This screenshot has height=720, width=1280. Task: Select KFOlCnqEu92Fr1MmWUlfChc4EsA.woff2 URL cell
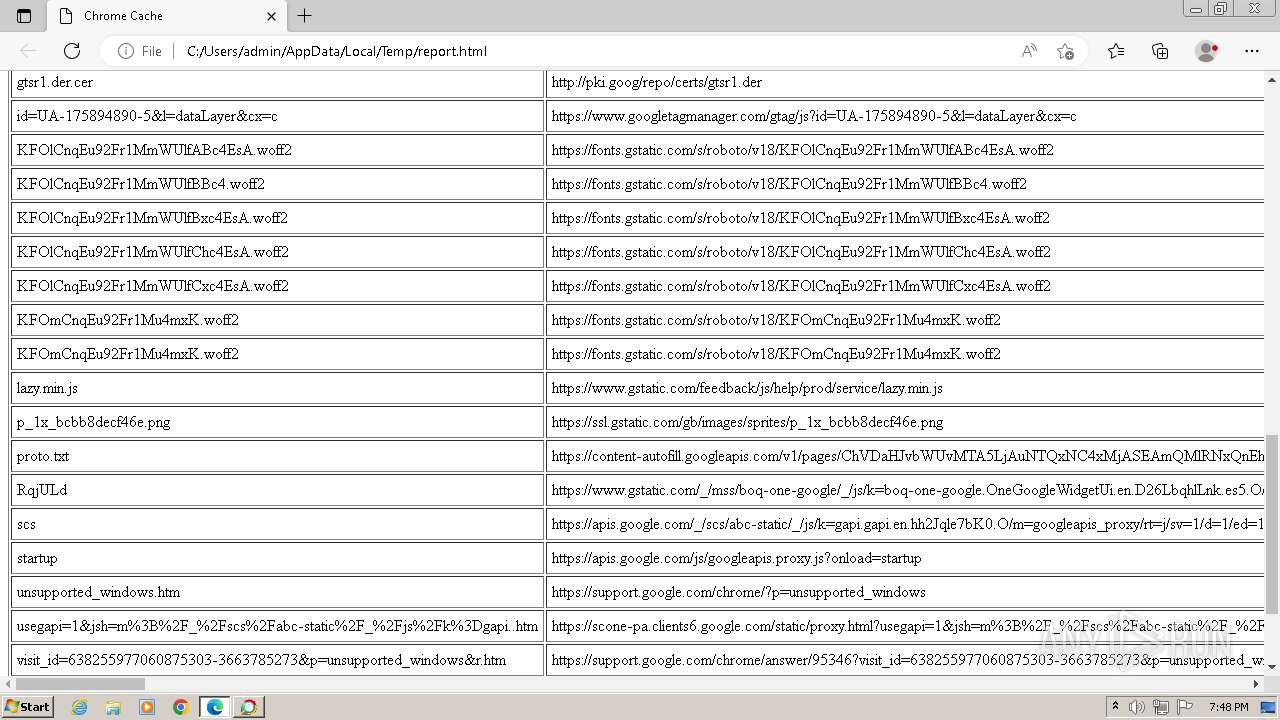pyautogui.click(x=905, y=252)
